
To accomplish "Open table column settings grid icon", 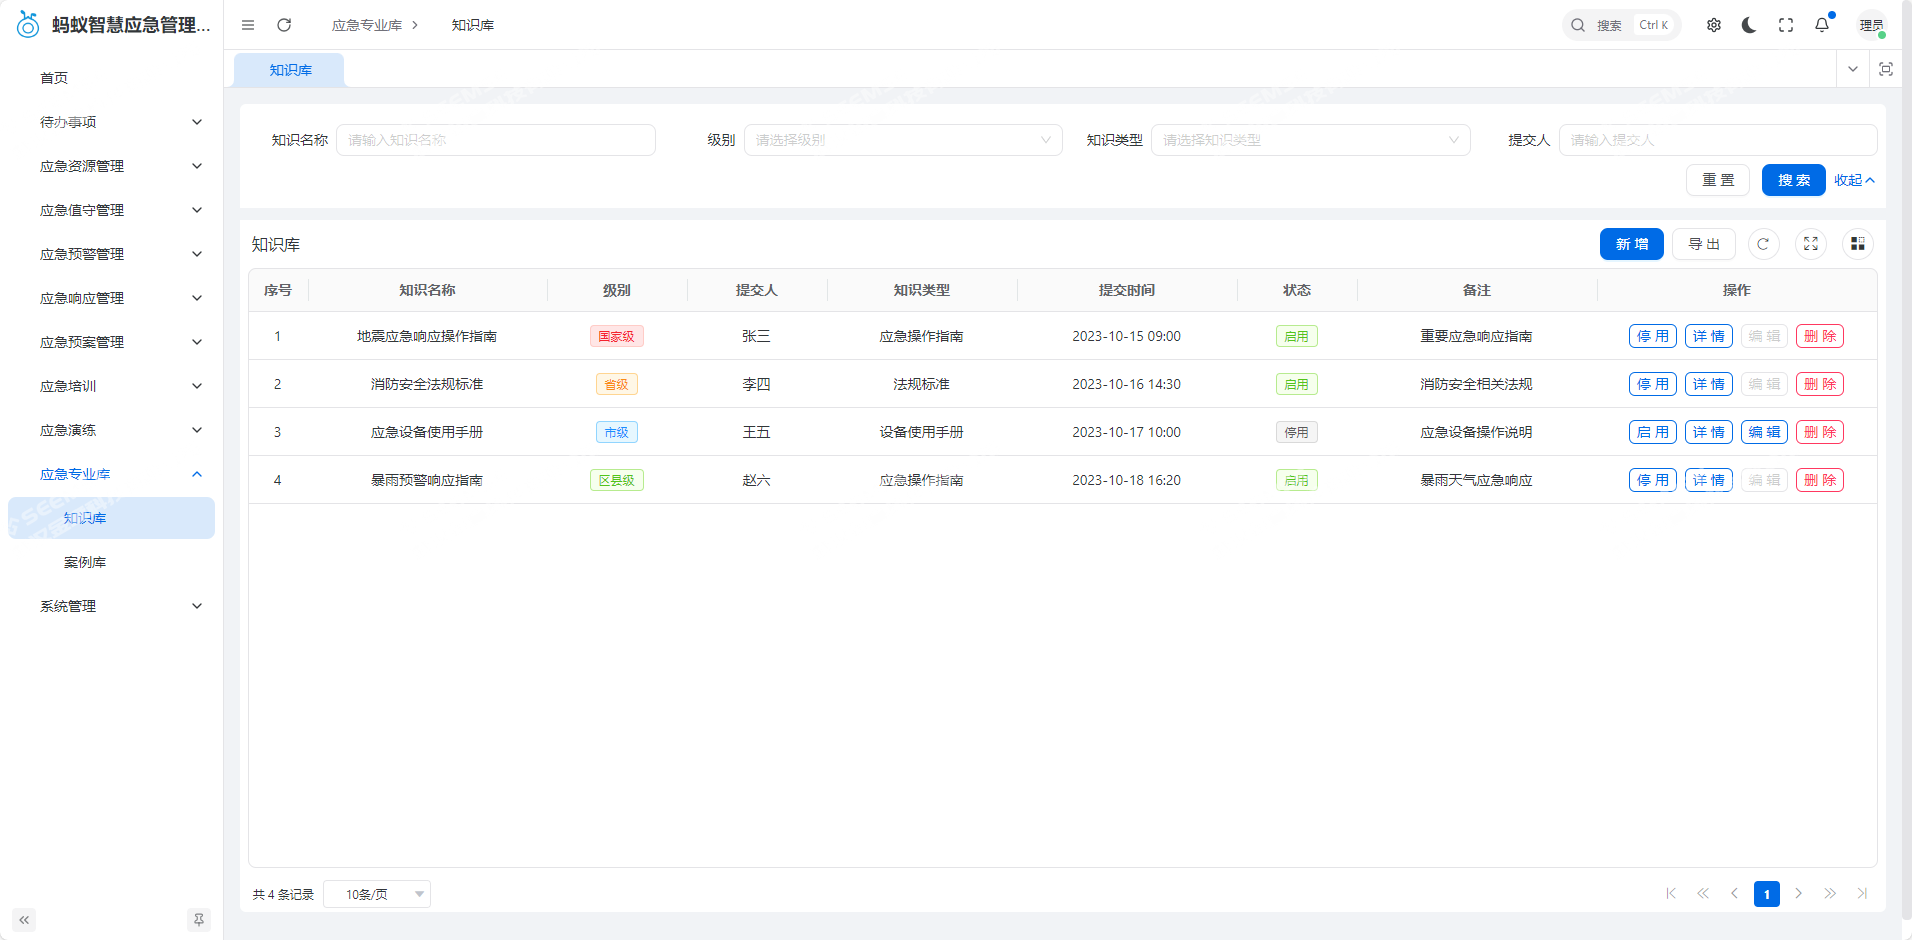I will [1857, 244].
